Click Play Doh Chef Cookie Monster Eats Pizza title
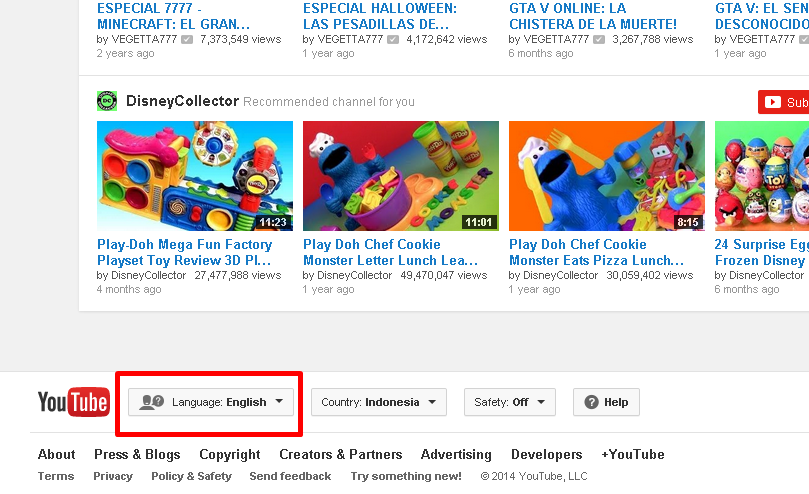 pyautogui.click(x=596, y=252)
